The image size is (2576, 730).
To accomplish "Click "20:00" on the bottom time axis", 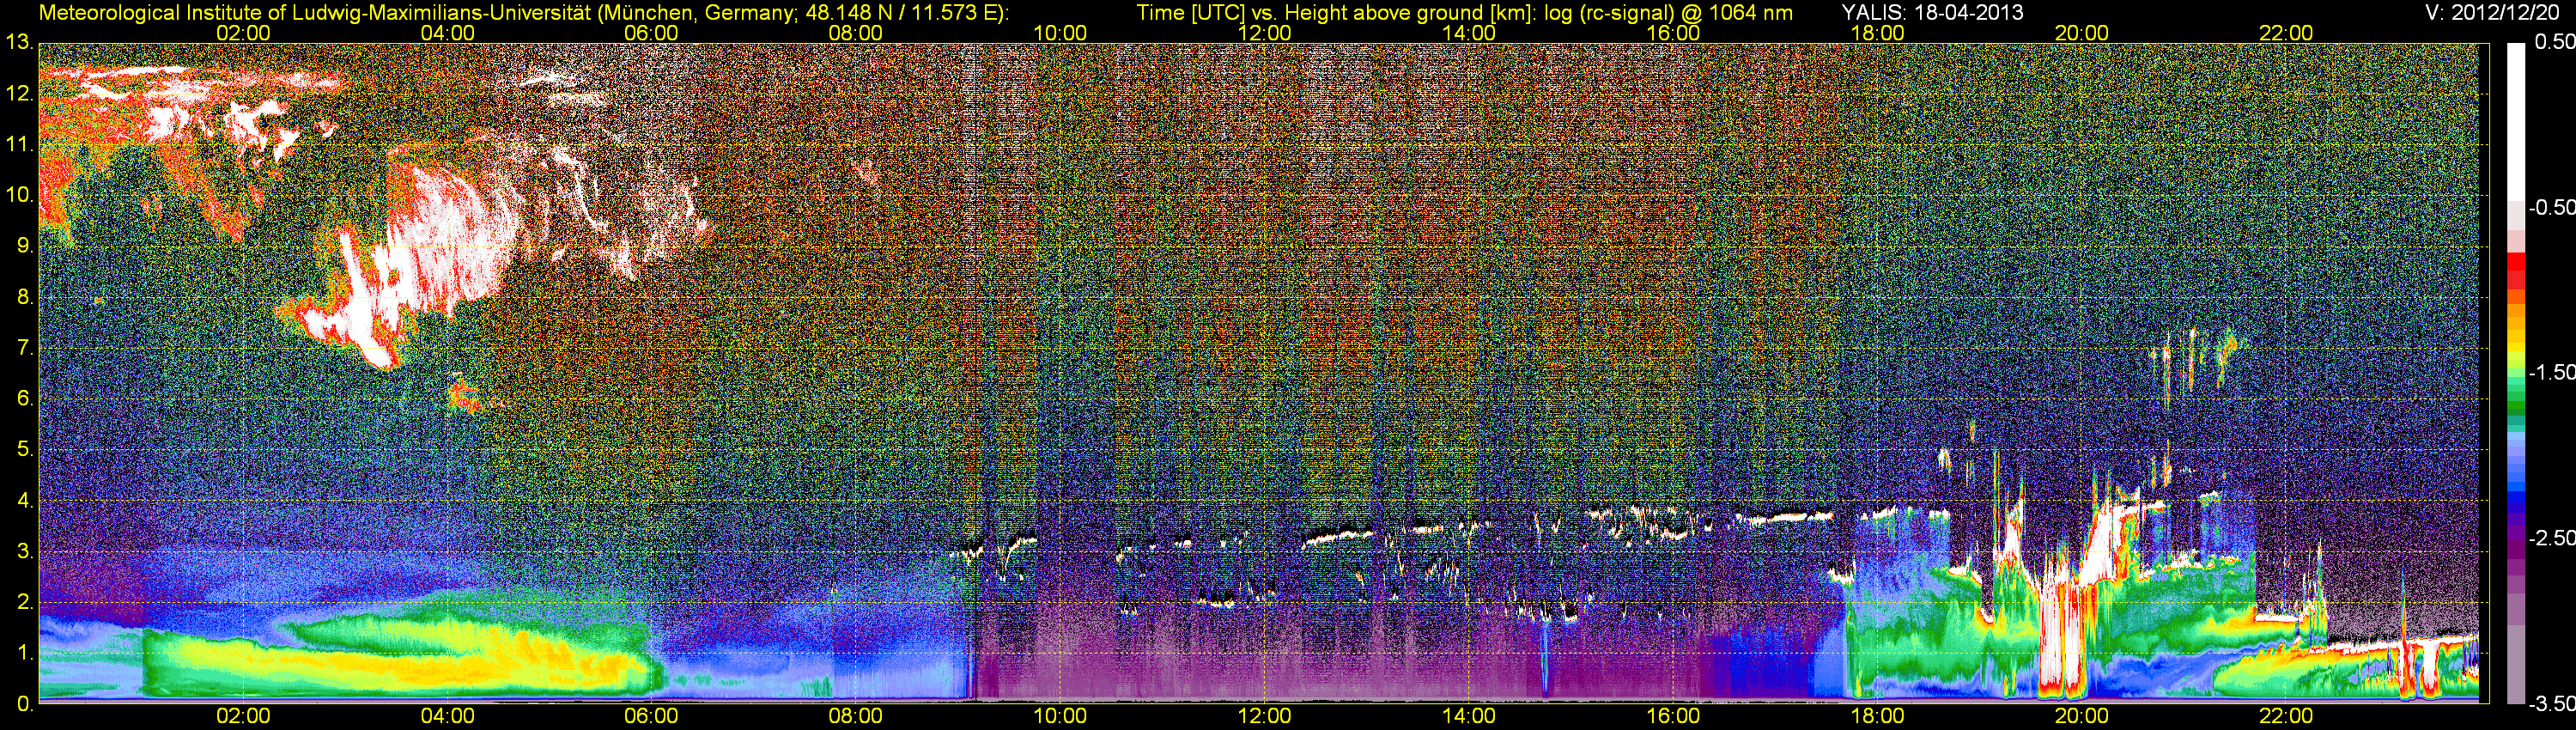I will coord(2082,716).
